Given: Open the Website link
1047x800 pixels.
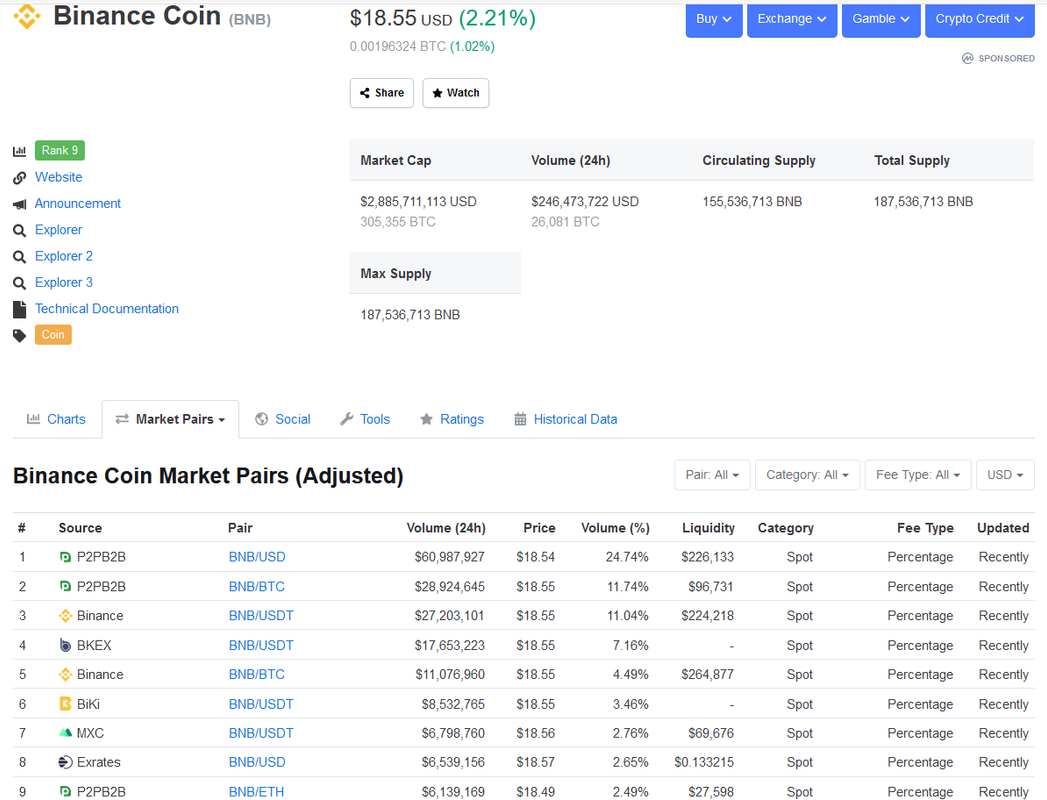Looking at the screenshot, I should [x=59, y=177].
